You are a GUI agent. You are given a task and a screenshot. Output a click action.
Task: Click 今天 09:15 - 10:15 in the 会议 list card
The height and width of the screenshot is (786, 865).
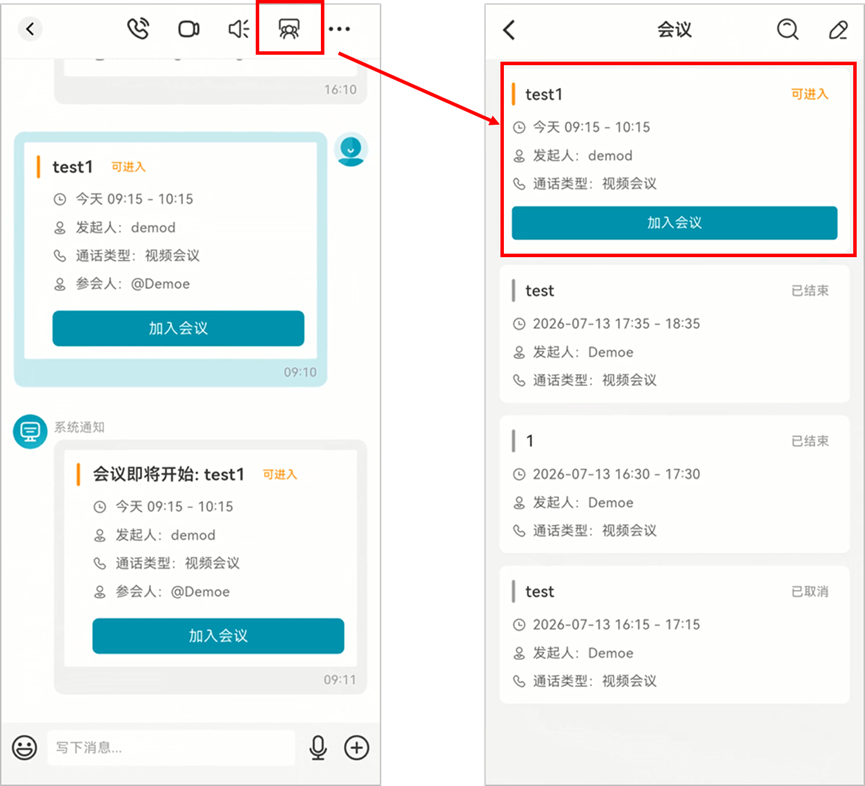(x=591, y=127)
